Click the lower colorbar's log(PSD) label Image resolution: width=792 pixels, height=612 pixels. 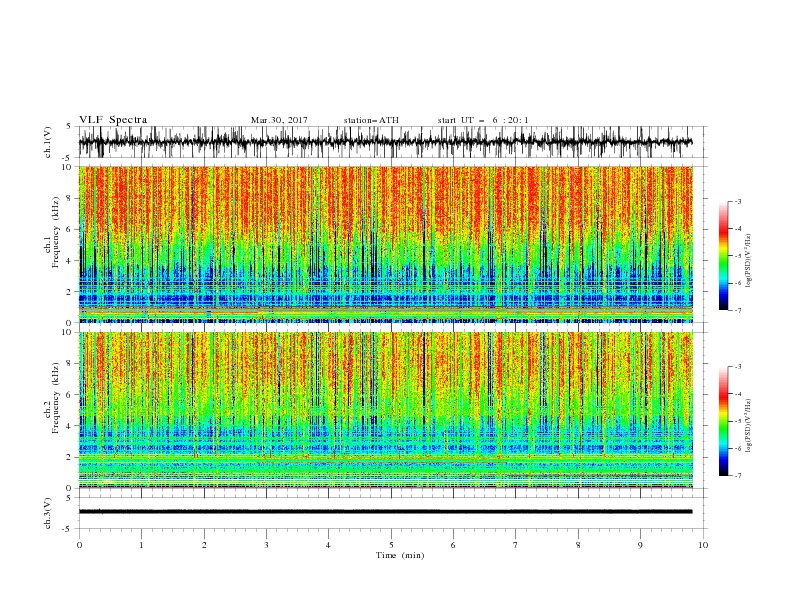point(749,425)
